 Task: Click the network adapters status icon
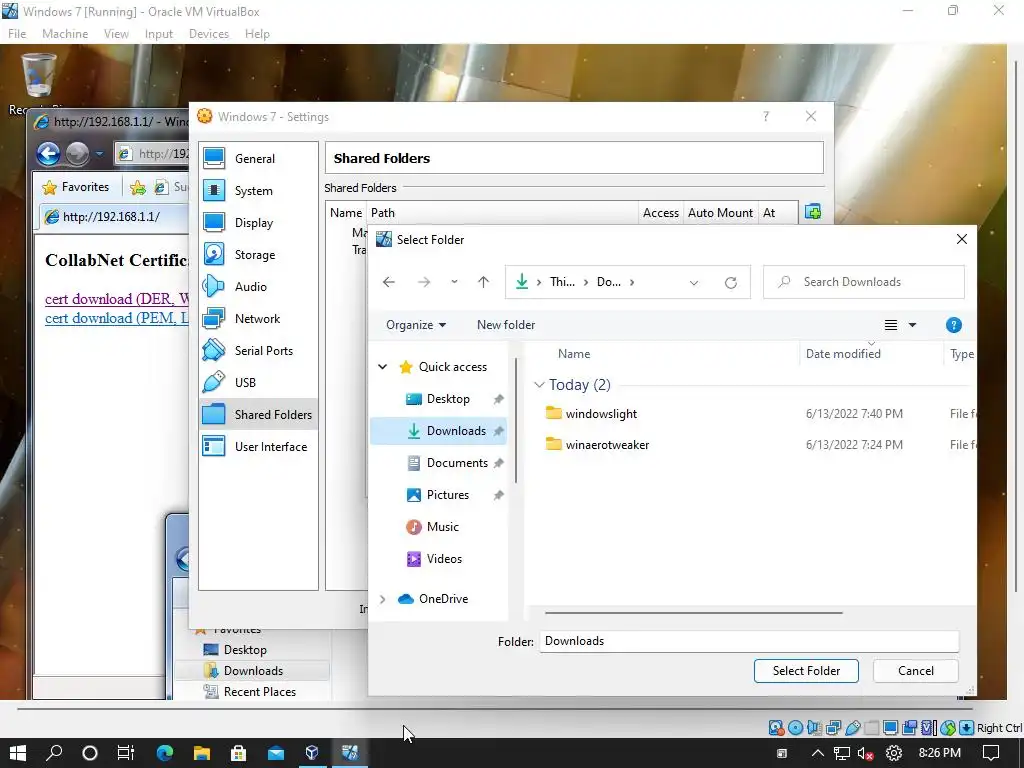[x=833, y=728]
